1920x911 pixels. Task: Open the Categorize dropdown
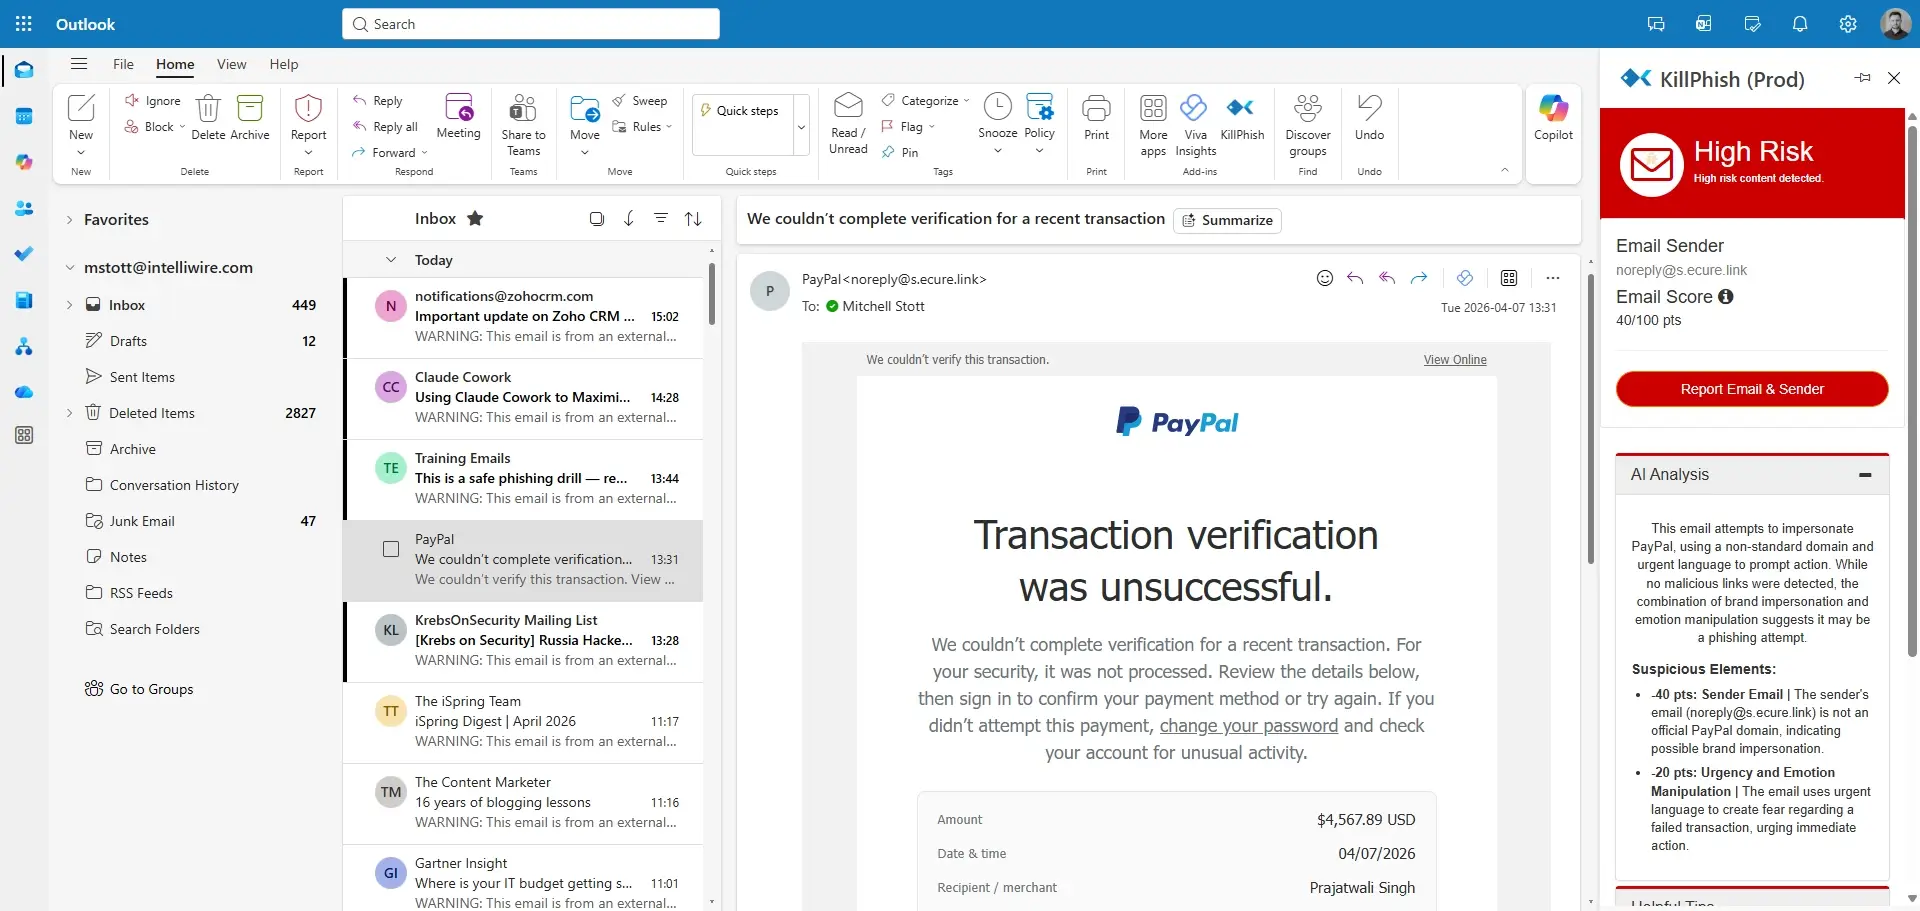tap(925, 100)
